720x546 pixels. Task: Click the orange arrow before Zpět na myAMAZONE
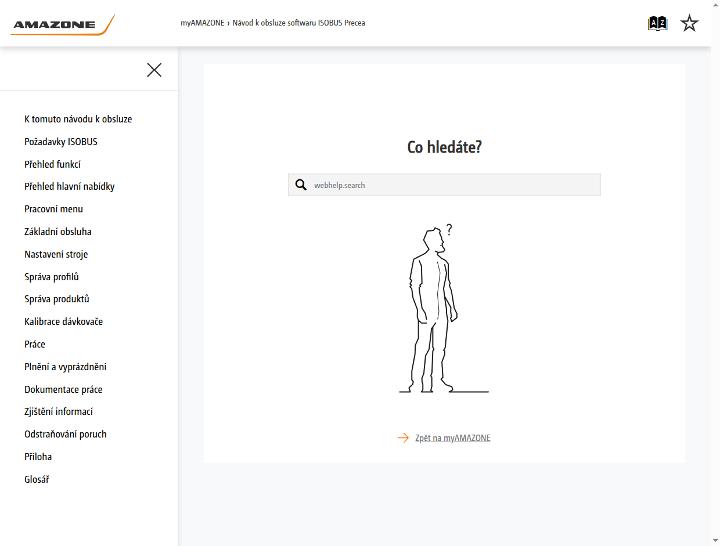click(x=403, y=438)
